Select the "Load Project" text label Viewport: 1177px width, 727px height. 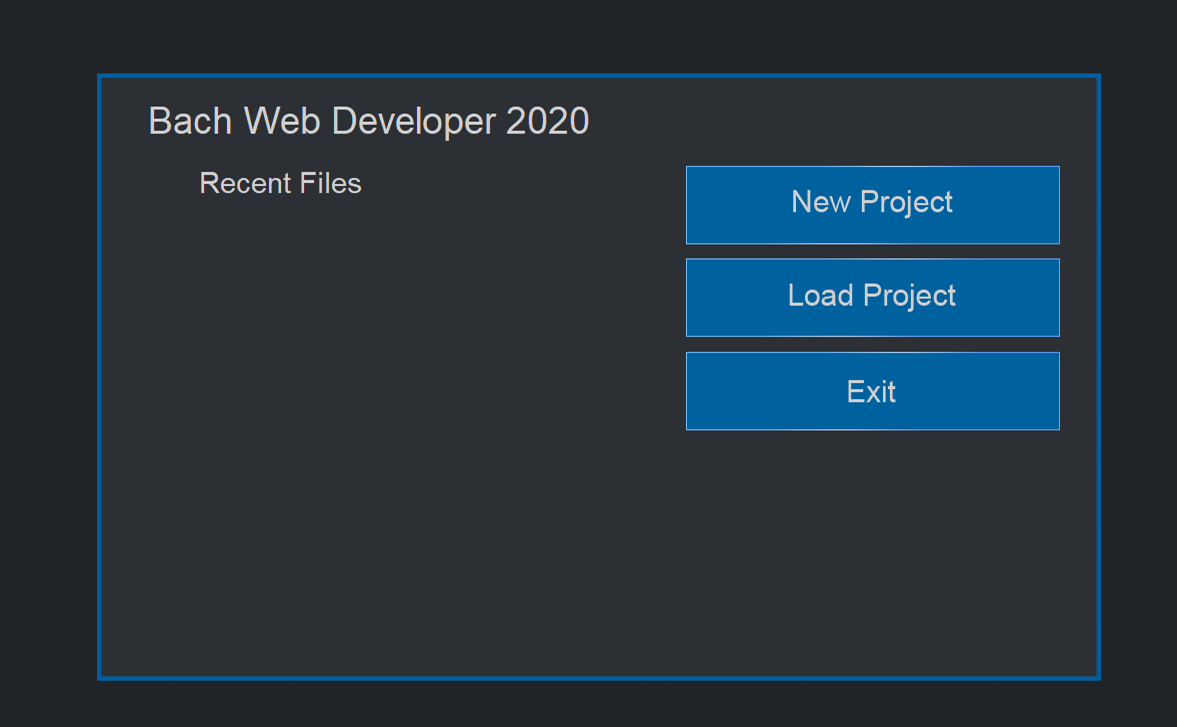click(872, 296)
